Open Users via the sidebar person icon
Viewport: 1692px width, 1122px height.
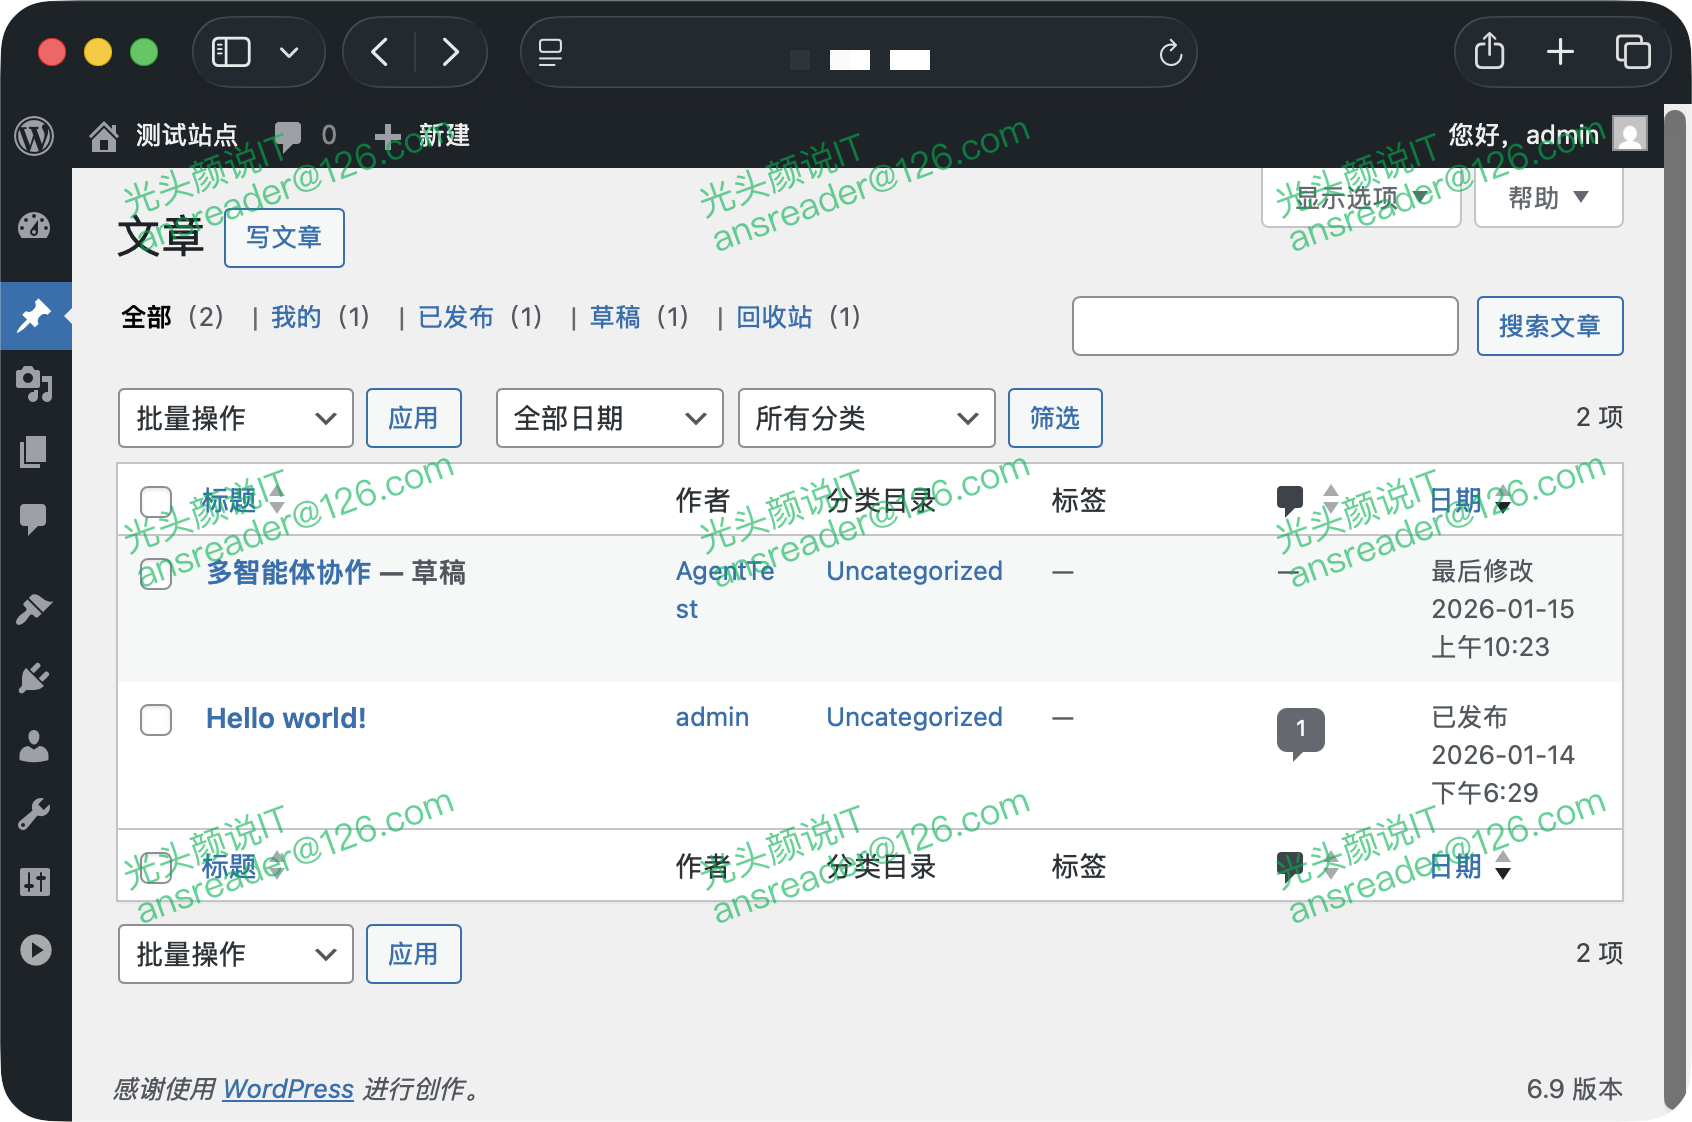coord(35,744)
